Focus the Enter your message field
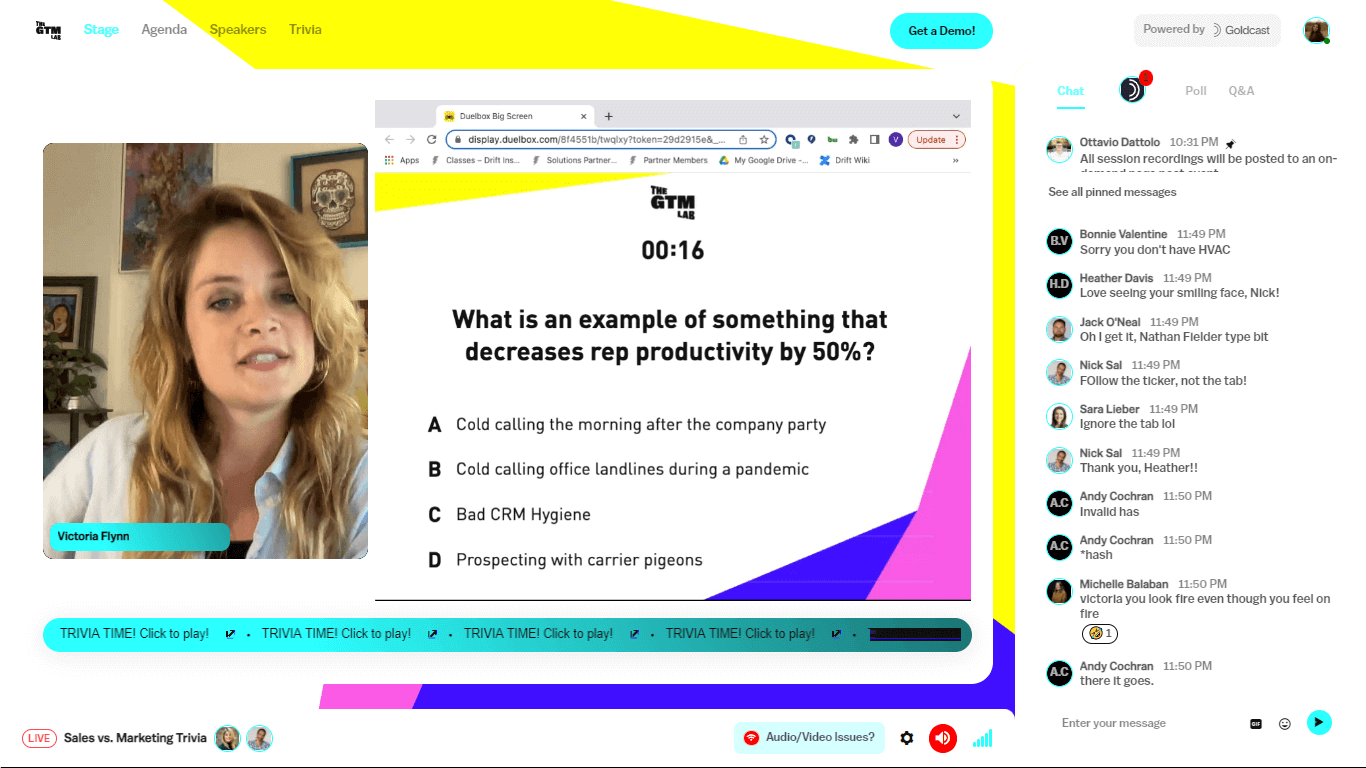Viewport: 1366px width, 768px height. [1148, 723]
